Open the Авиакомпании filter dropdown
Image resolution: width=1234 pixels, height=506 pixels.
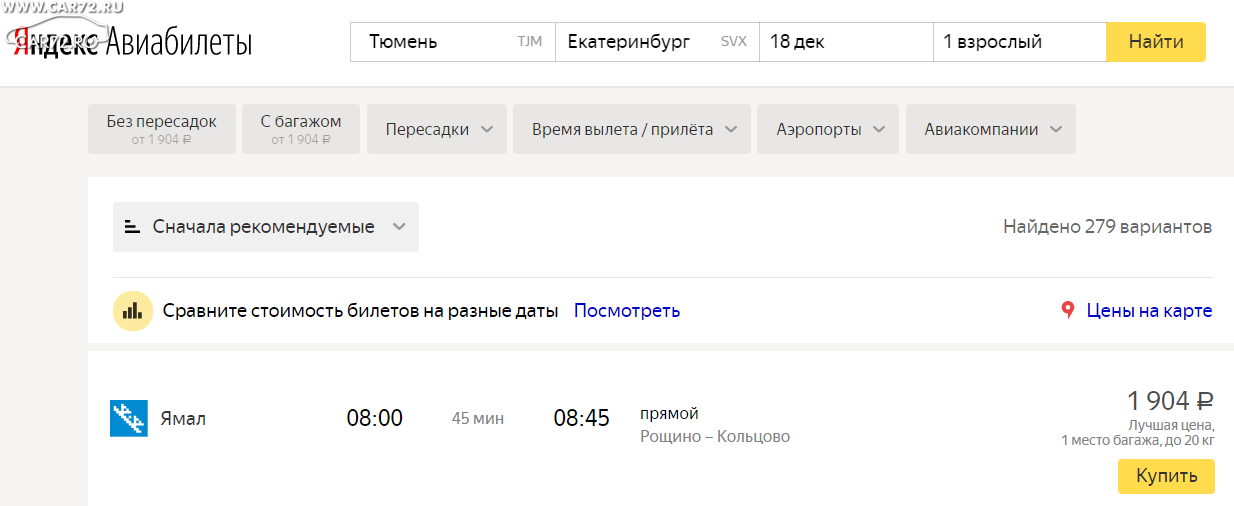[x=991, y=129]
